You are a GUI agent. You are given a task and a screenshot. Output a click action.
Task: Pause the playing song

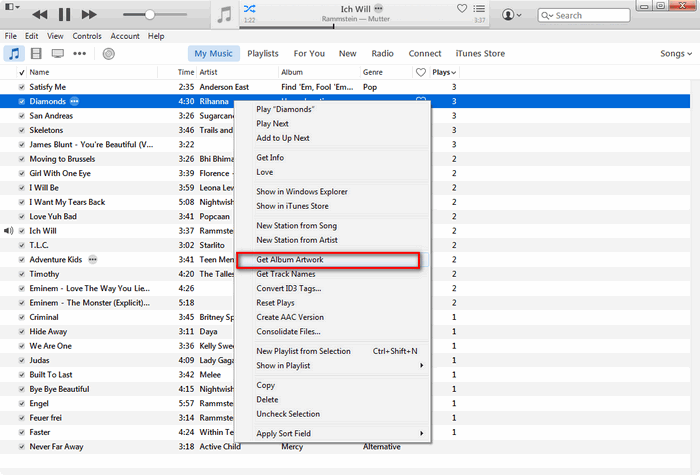tap(64, 15)
